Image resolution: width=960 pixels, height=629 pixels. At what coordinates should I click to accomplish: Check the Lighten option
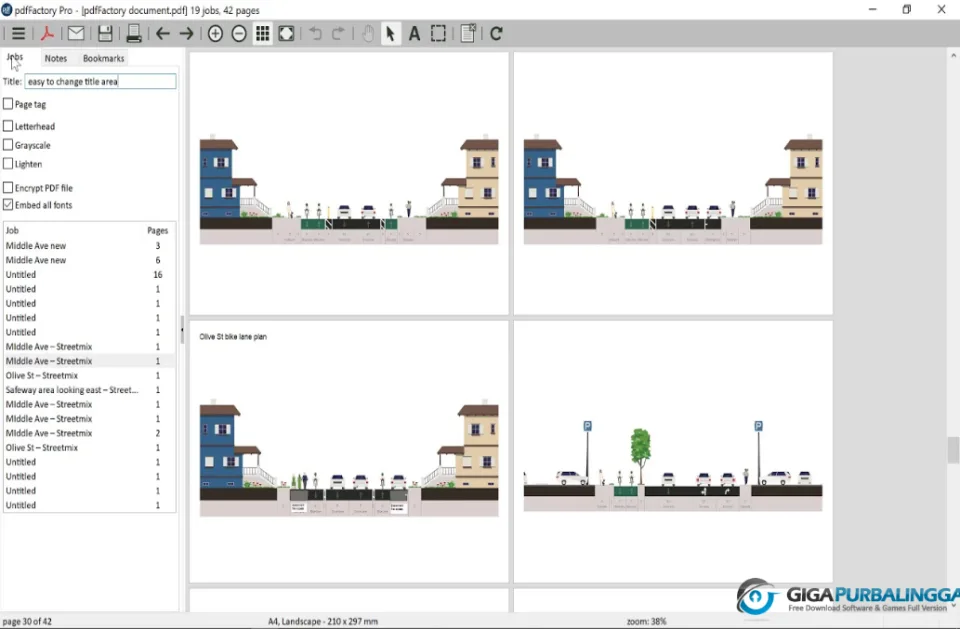tap(8, 164)
